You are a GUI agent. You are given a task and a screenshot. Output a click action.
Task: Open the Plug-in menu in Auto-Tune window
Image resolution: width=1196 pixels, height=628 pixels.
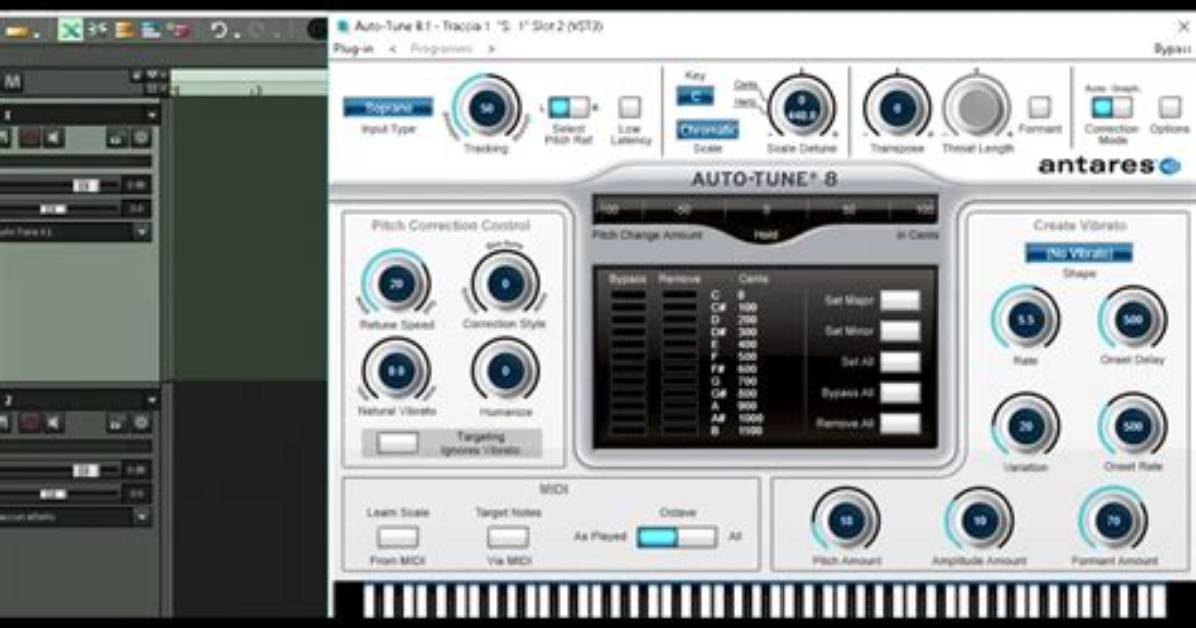pos(353,49)
